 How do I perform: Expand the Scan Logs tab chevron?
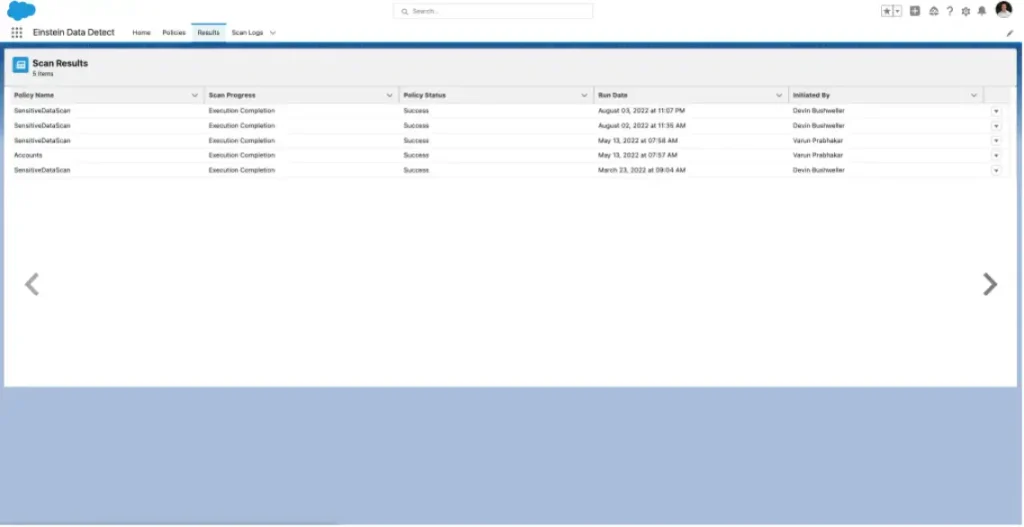pyautogui.click(x=272, y=33)
